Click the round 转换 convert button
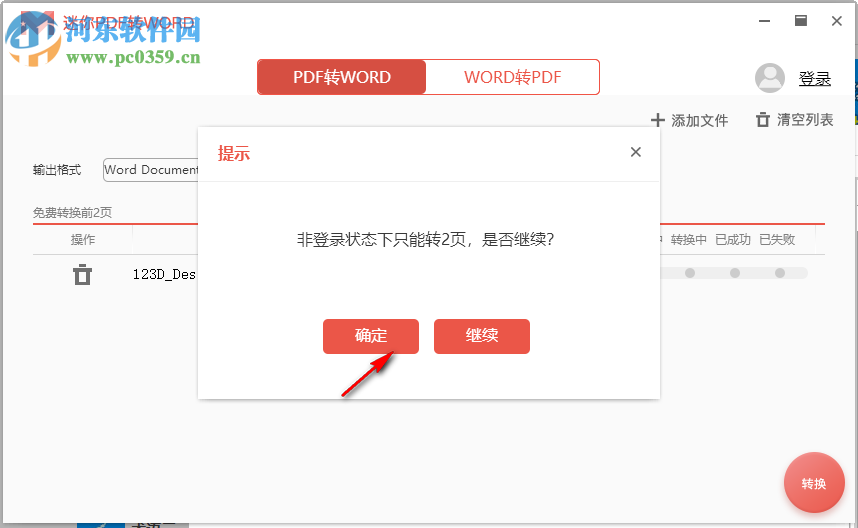This screenshot has width=858, height=528. coord(814,483)
